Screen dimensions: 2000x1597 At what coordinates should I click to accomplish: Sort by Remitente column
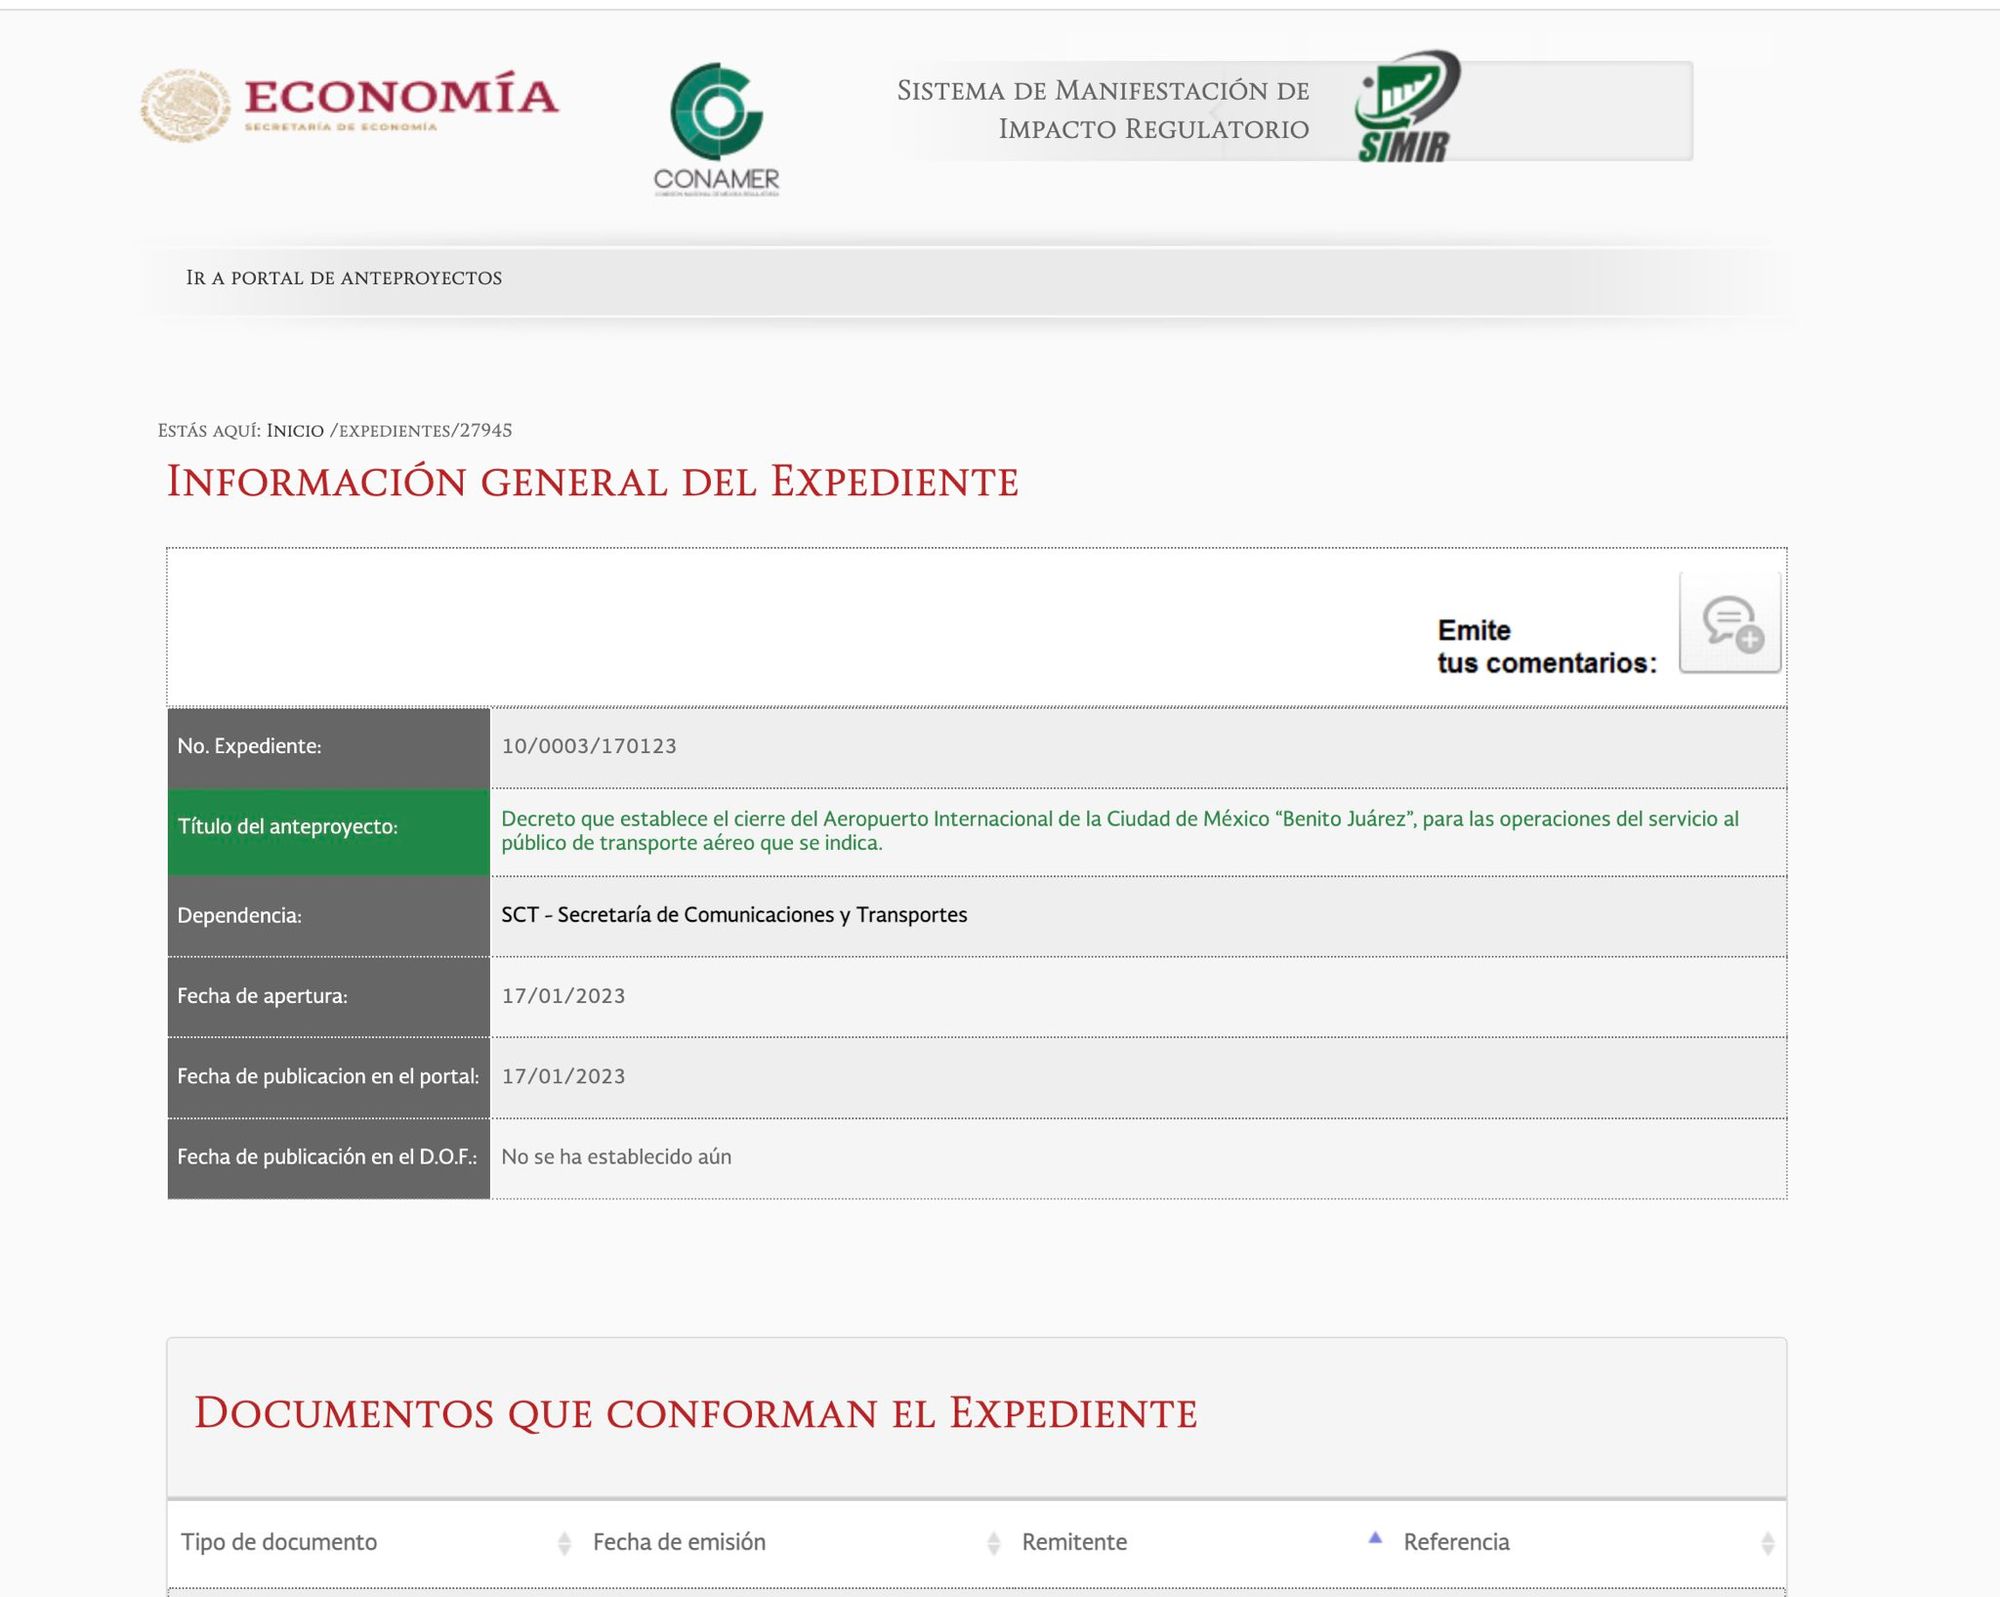click(1200, 1542)
